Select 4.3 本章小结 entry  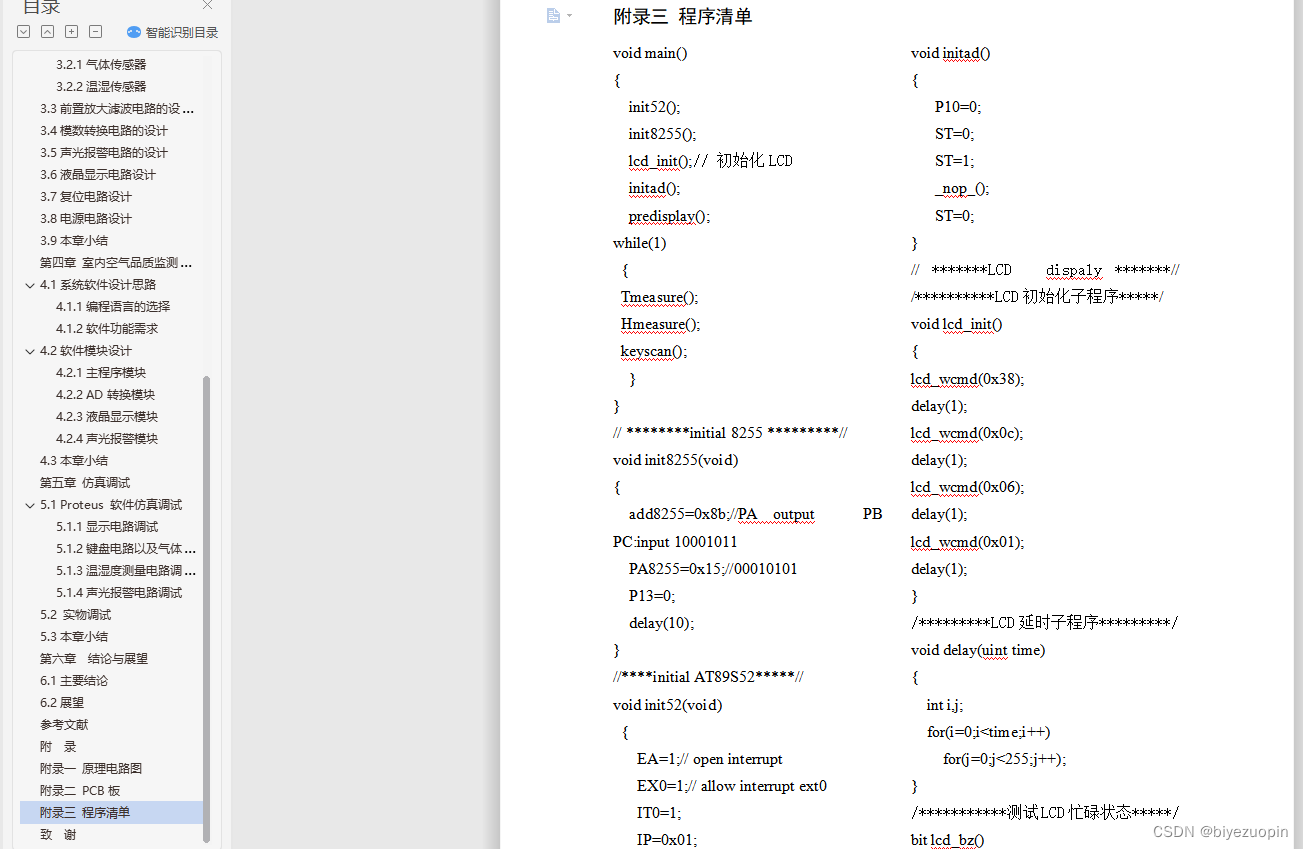pos(74,461)
